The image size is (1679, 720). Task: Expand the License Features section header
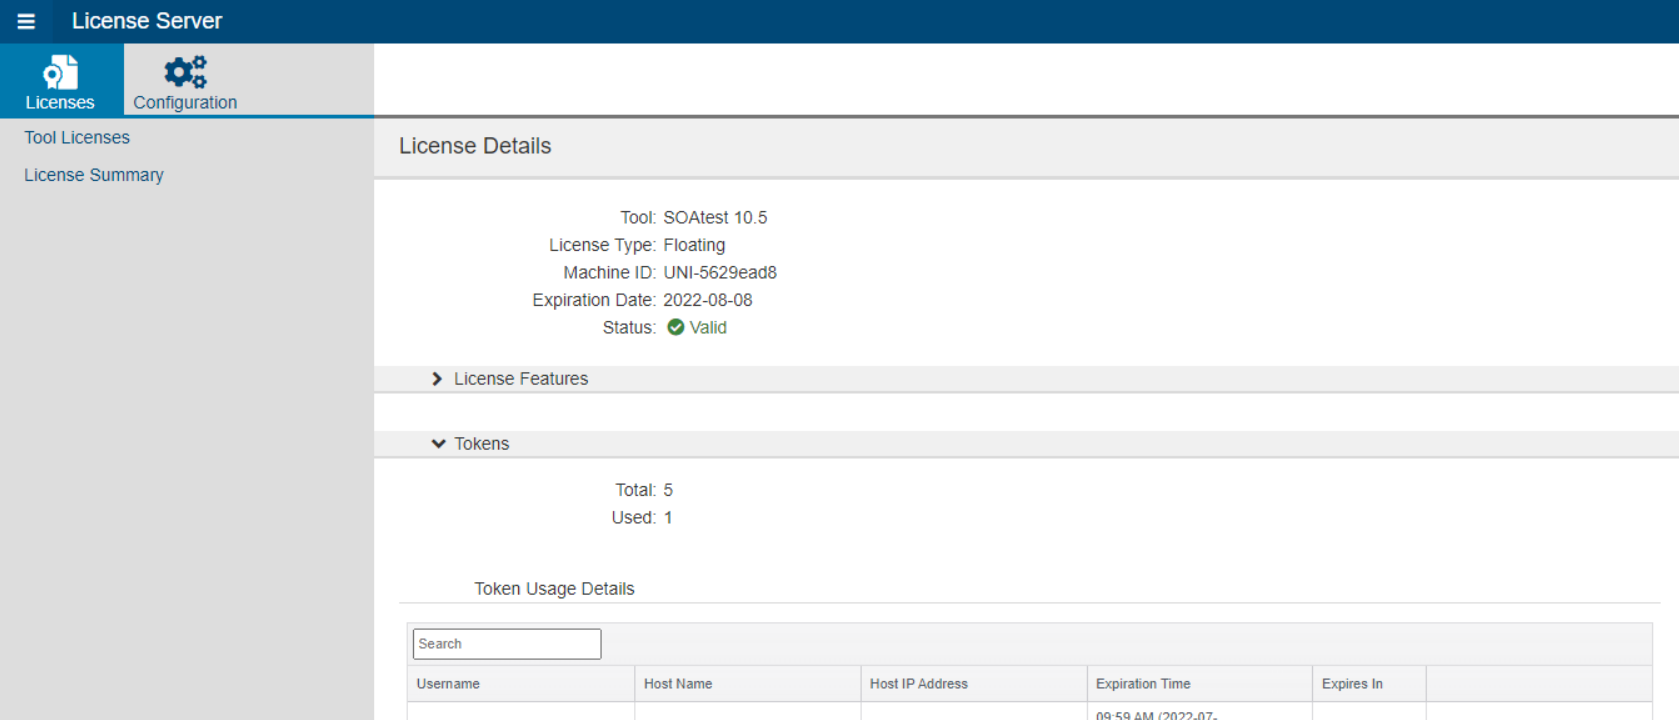pyautogui.click(x=1026, y=379)
